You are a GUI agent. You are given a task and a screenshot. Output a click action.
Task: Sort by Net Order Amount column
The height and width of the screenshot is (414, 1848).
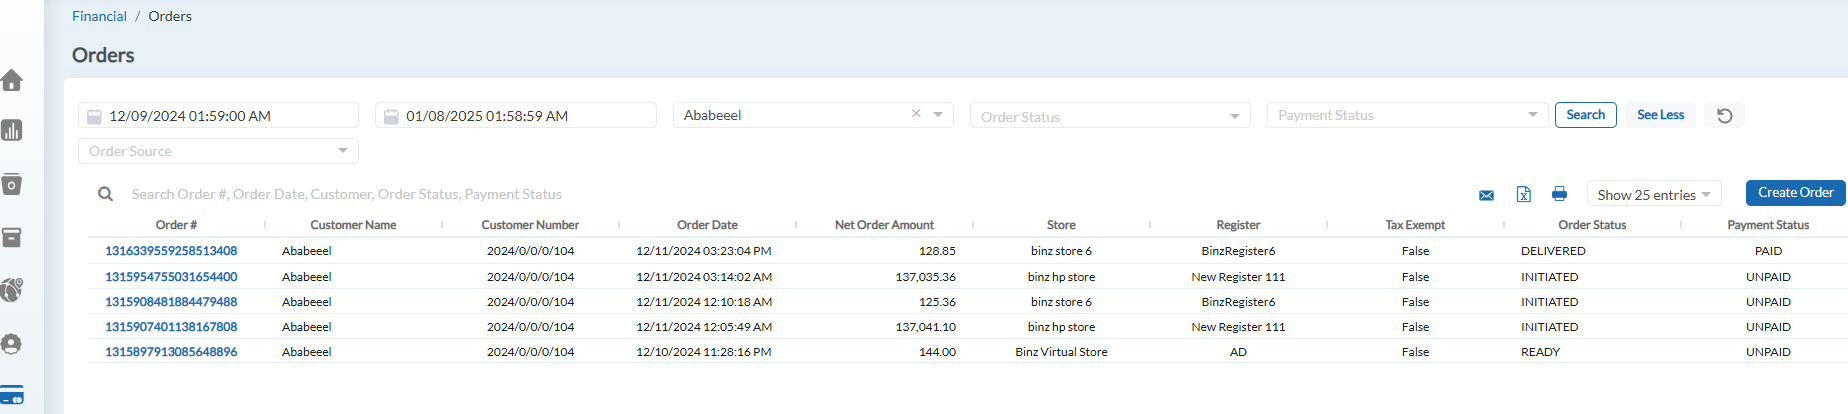(x=884, y=225)
